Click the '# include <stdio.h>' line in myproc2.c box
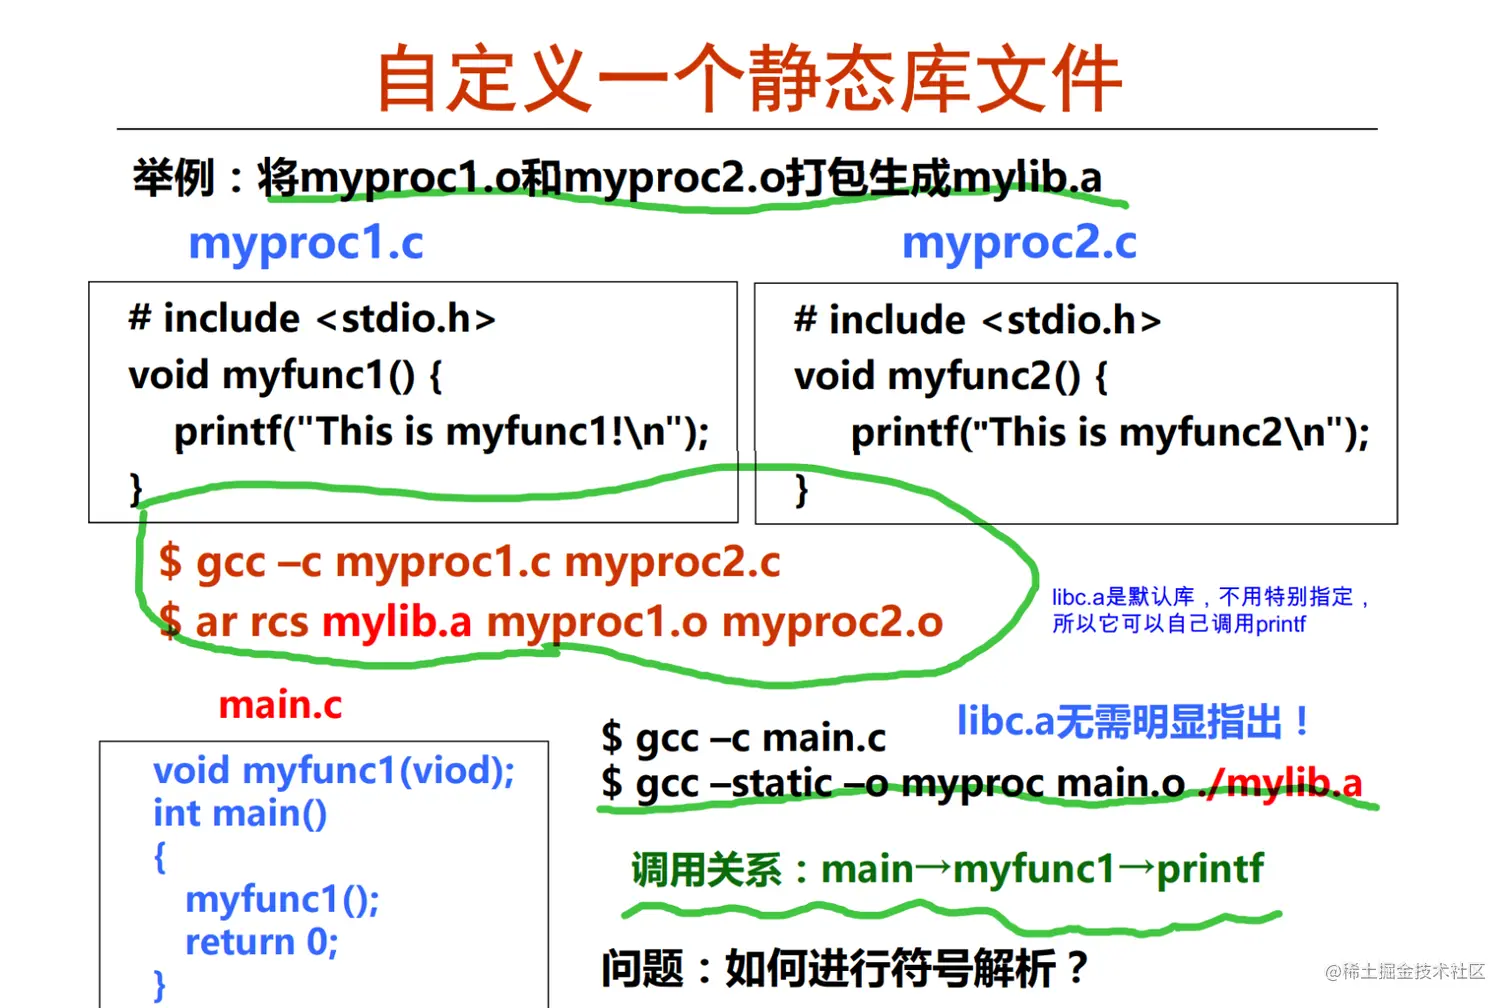This screenshot has height=1008, width=1512. point(977,321)
